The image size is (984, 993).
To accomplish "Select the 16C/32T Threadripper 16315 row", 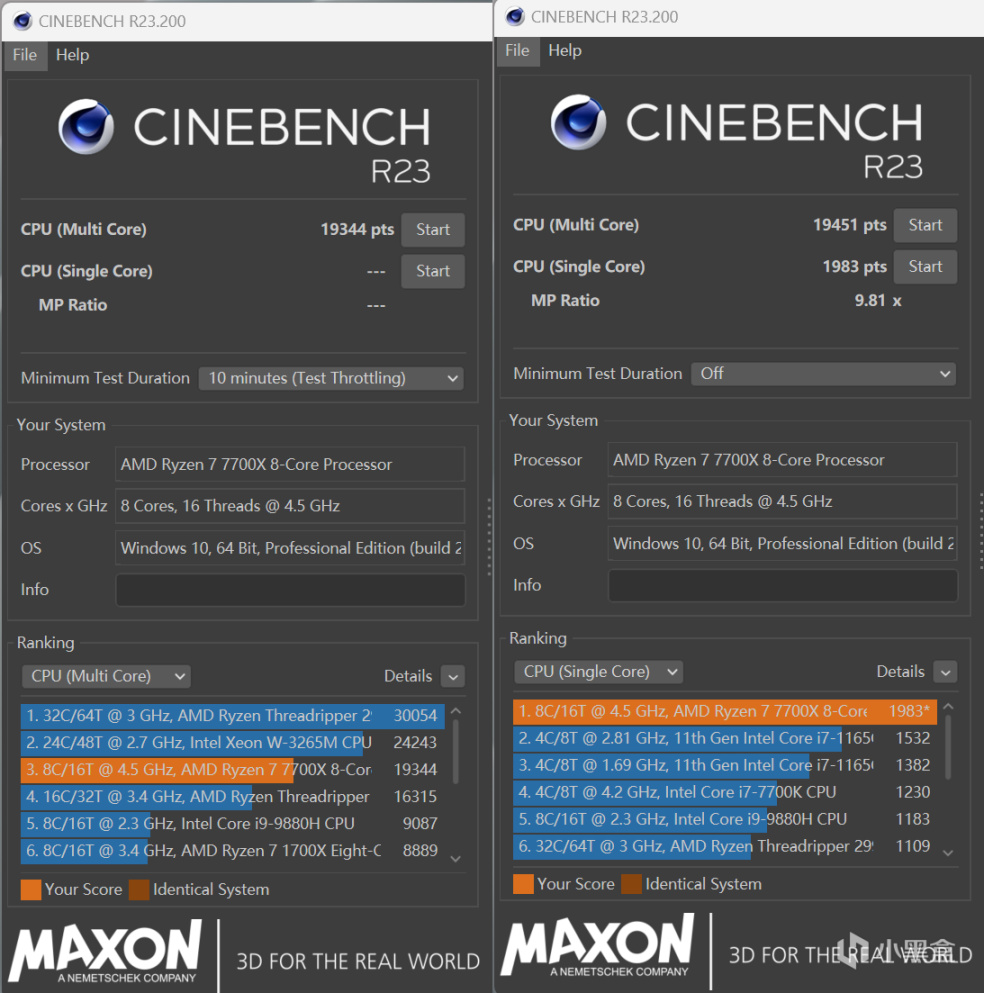I will coord(232,797).
